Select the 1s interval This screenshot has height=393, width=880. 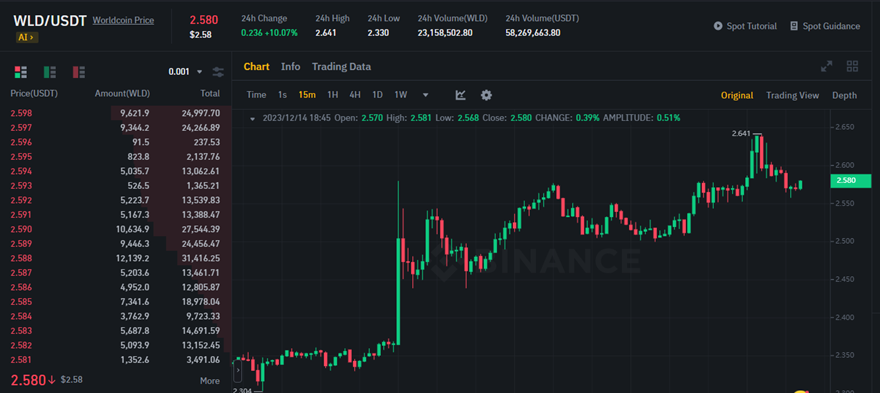point(282,95)
